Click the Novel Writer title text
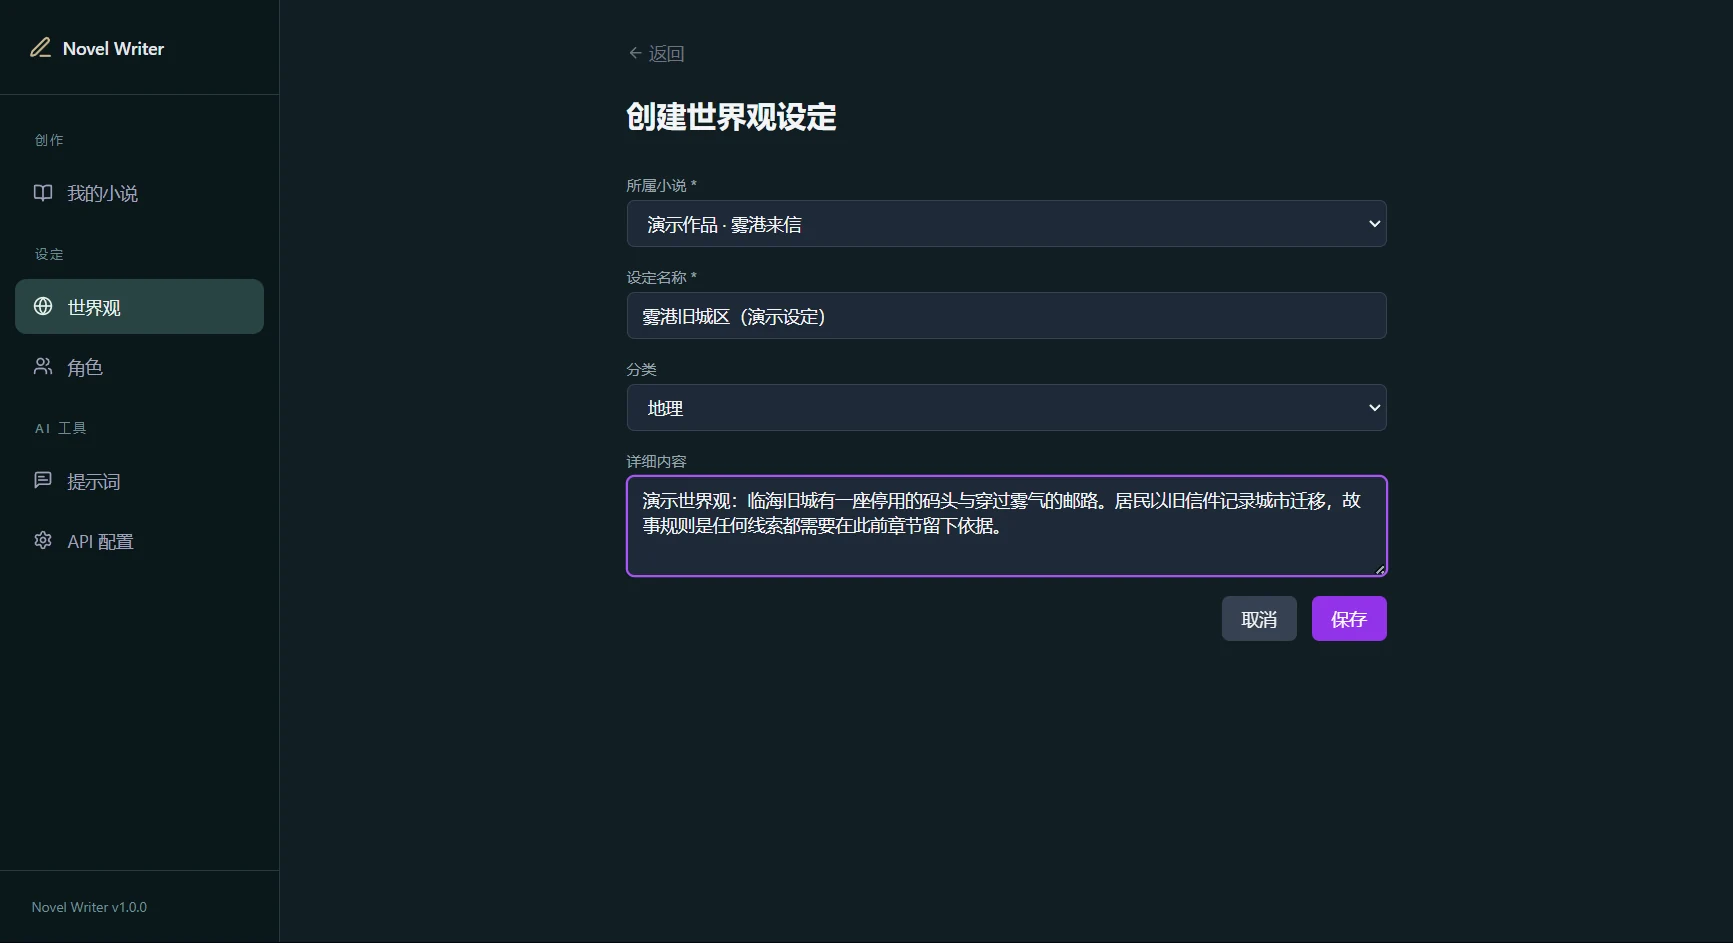Screen dimensions: 1733x943 click(113, 48)
